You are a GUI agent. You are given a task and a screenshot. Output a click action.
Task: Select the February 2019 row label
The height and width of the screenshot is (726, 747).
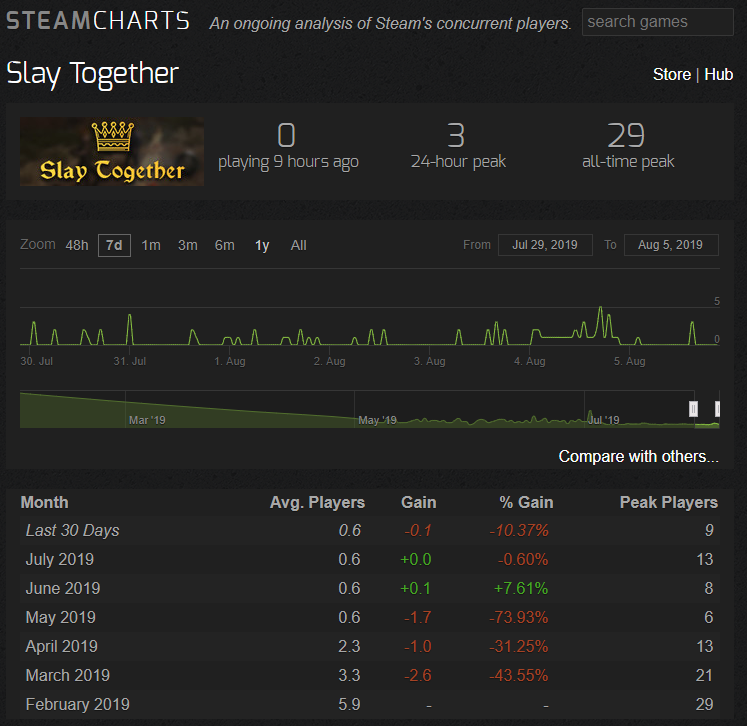point(77,705)
